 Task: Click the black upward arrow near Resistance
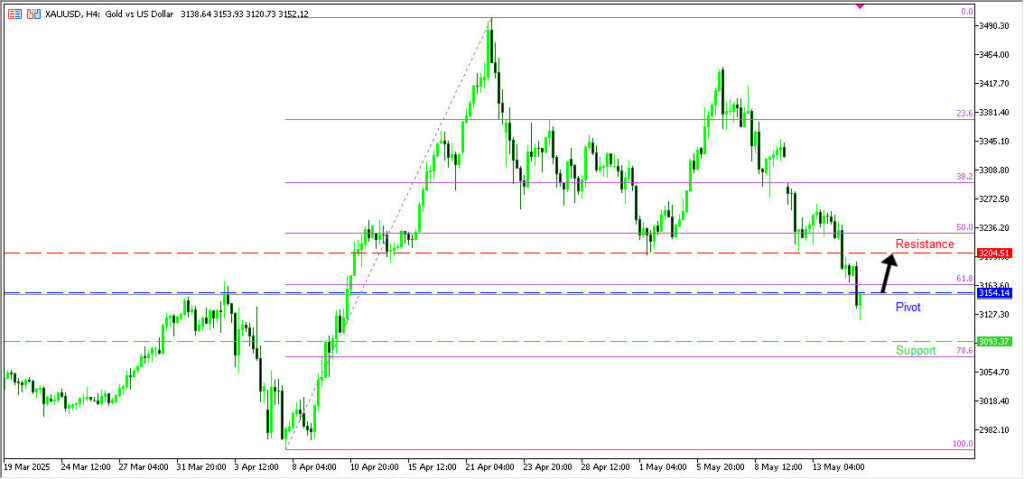(886, 272)
